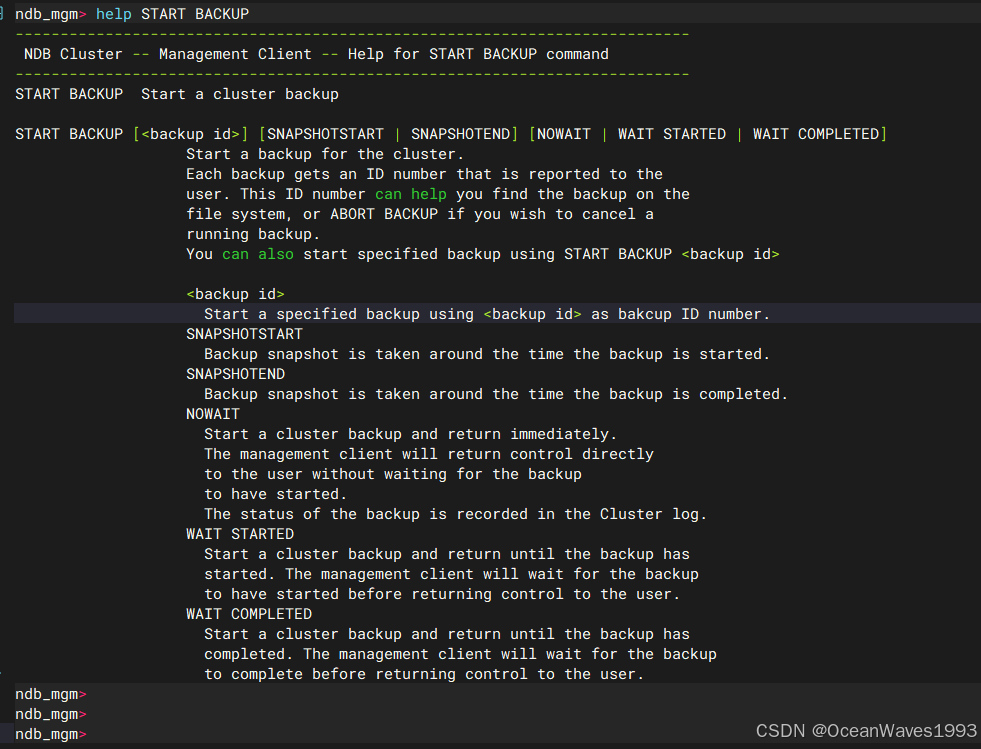This screenshot has width=981, height=749.
Task: Click the 'file system, or ABORT BACKUP' line
Action: (420, 214)
